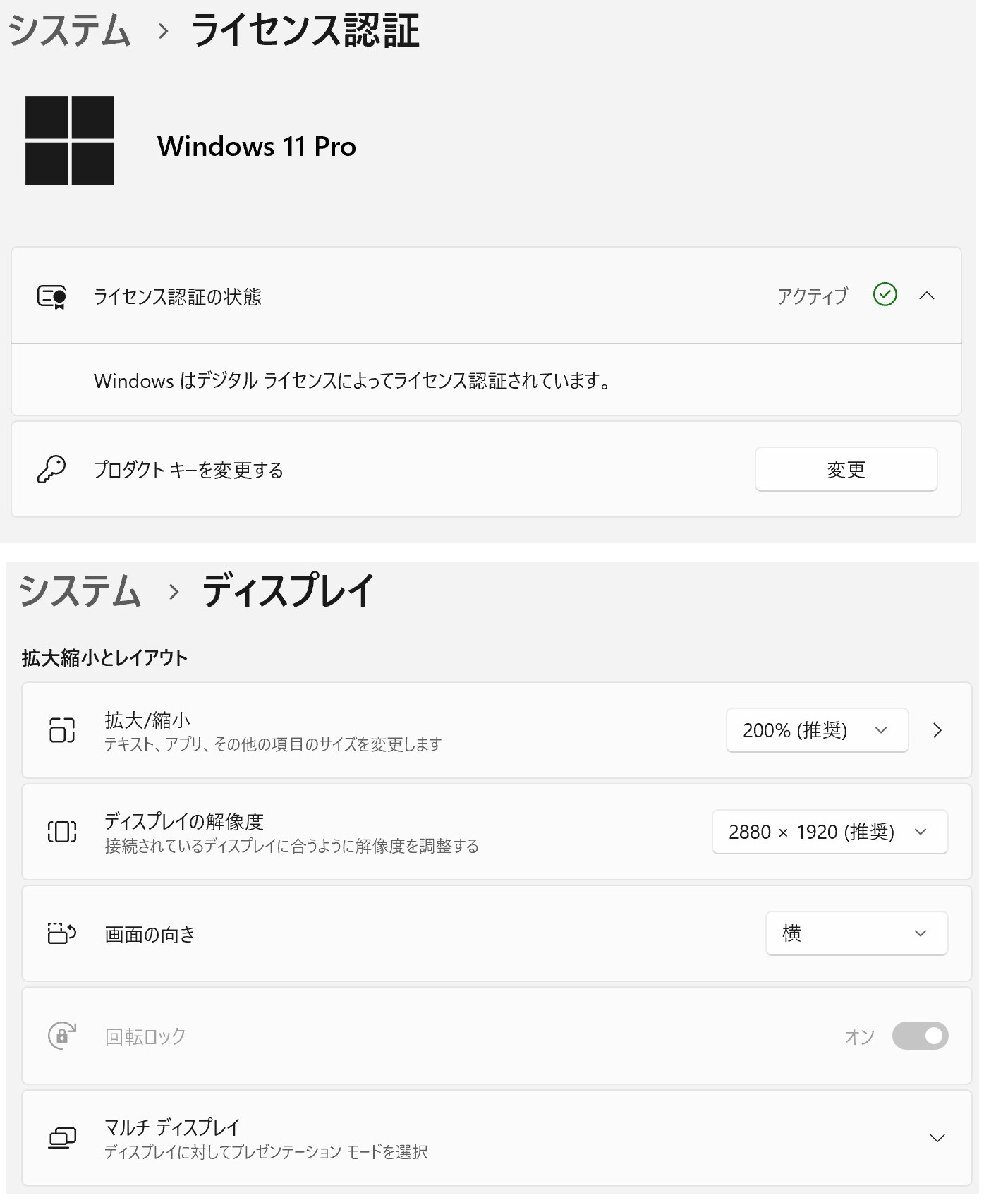Click the green active checkmark icon
This screenshot has width=984, height=1200.
[885, 295]
